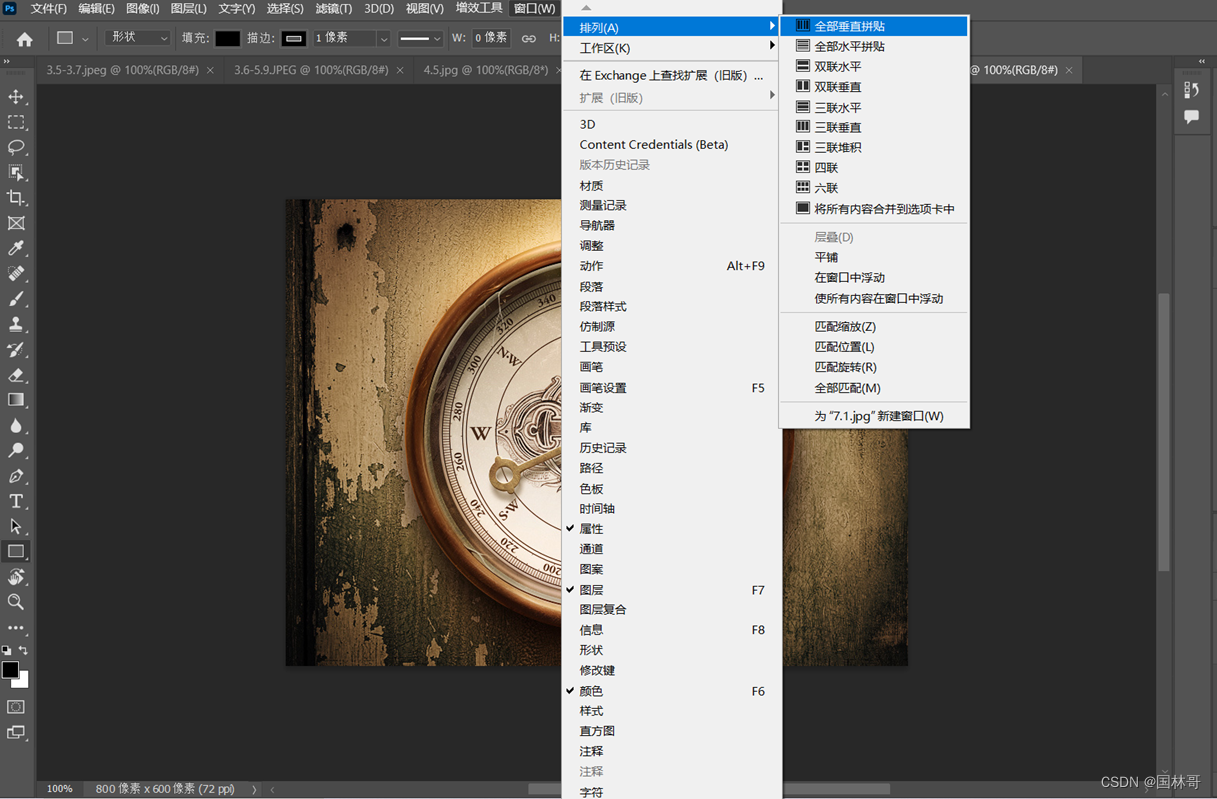
Task: Click the stroke color swatch
Action: pyautogui.click(x=293, y=38)
